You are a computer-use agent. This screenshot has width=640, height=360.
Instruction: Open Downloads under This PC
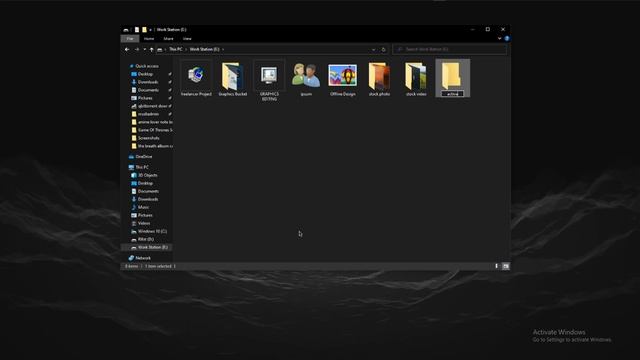pos(148,200)
